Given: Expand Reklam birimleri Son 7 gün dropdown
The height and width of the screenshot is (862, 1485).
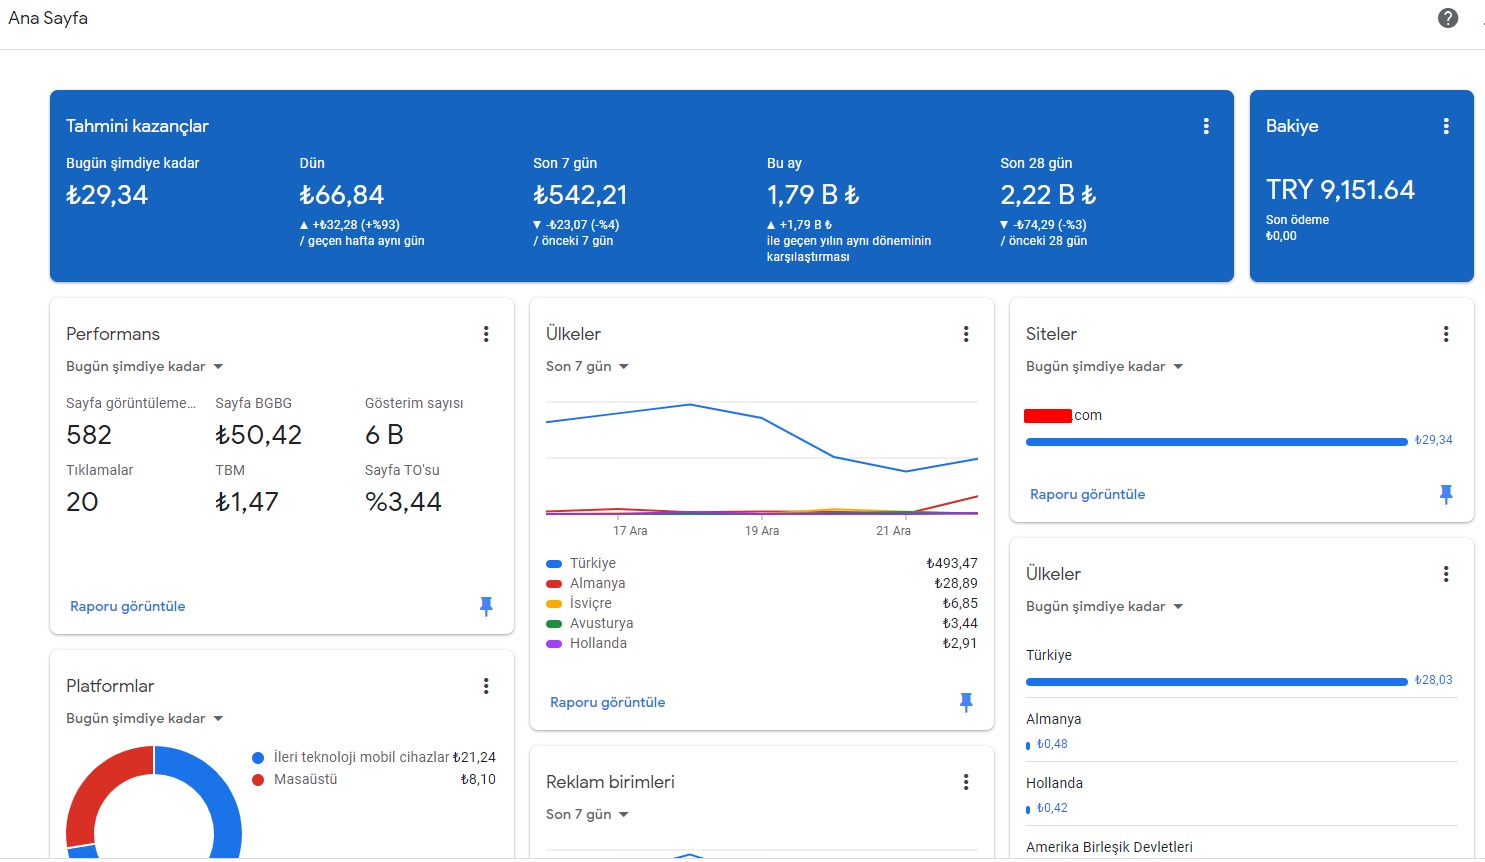Looking at the screenshot, I should (x=588, y=815).
